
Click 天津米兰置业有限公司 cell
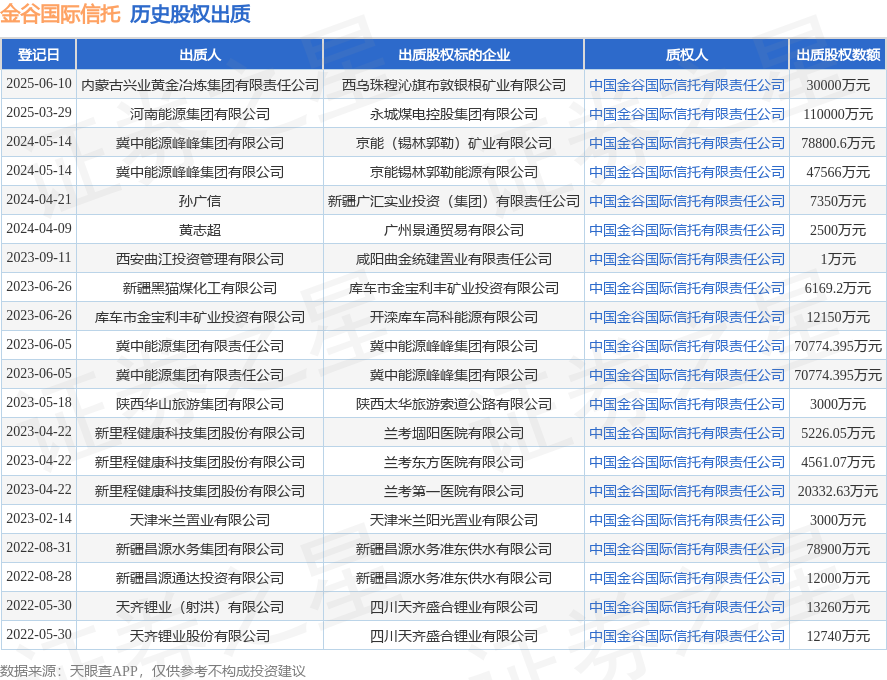pyautogui.click(x=200, y=520)
